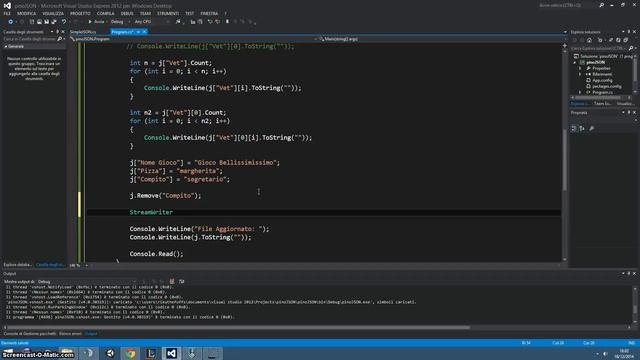Close the Output panel

634,273
